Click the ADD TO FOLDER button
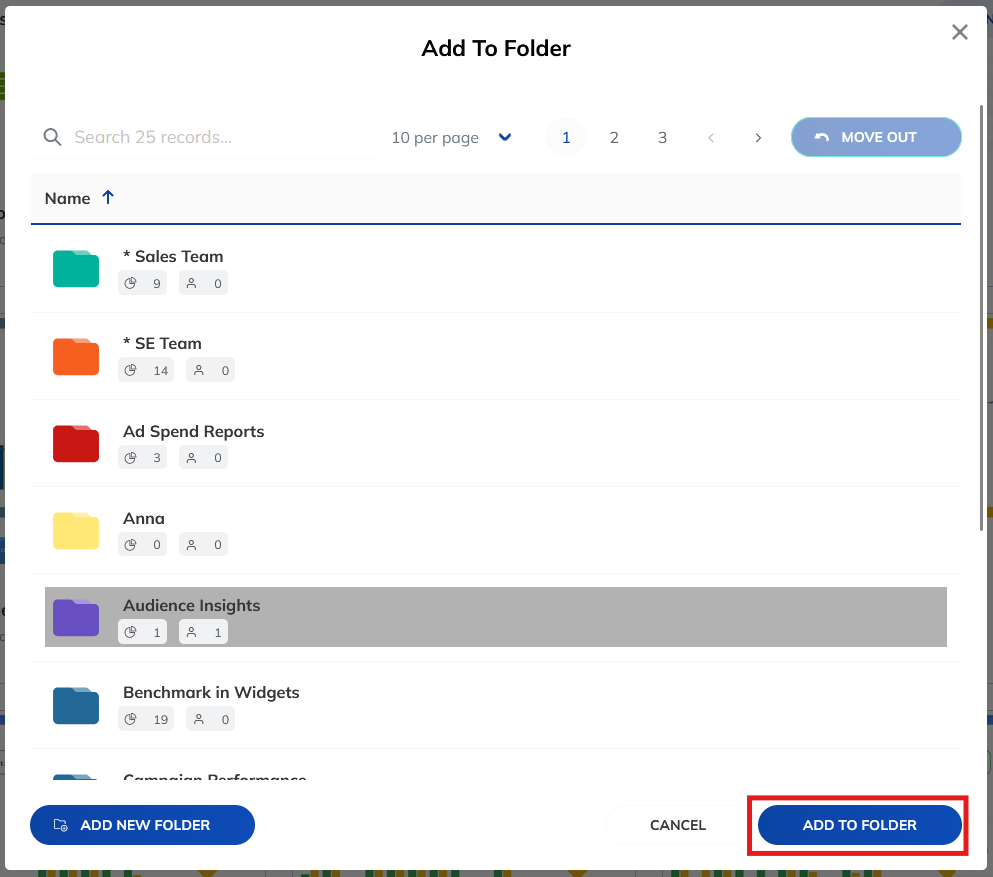Viewport: 993px width, 877px height. 859,825
